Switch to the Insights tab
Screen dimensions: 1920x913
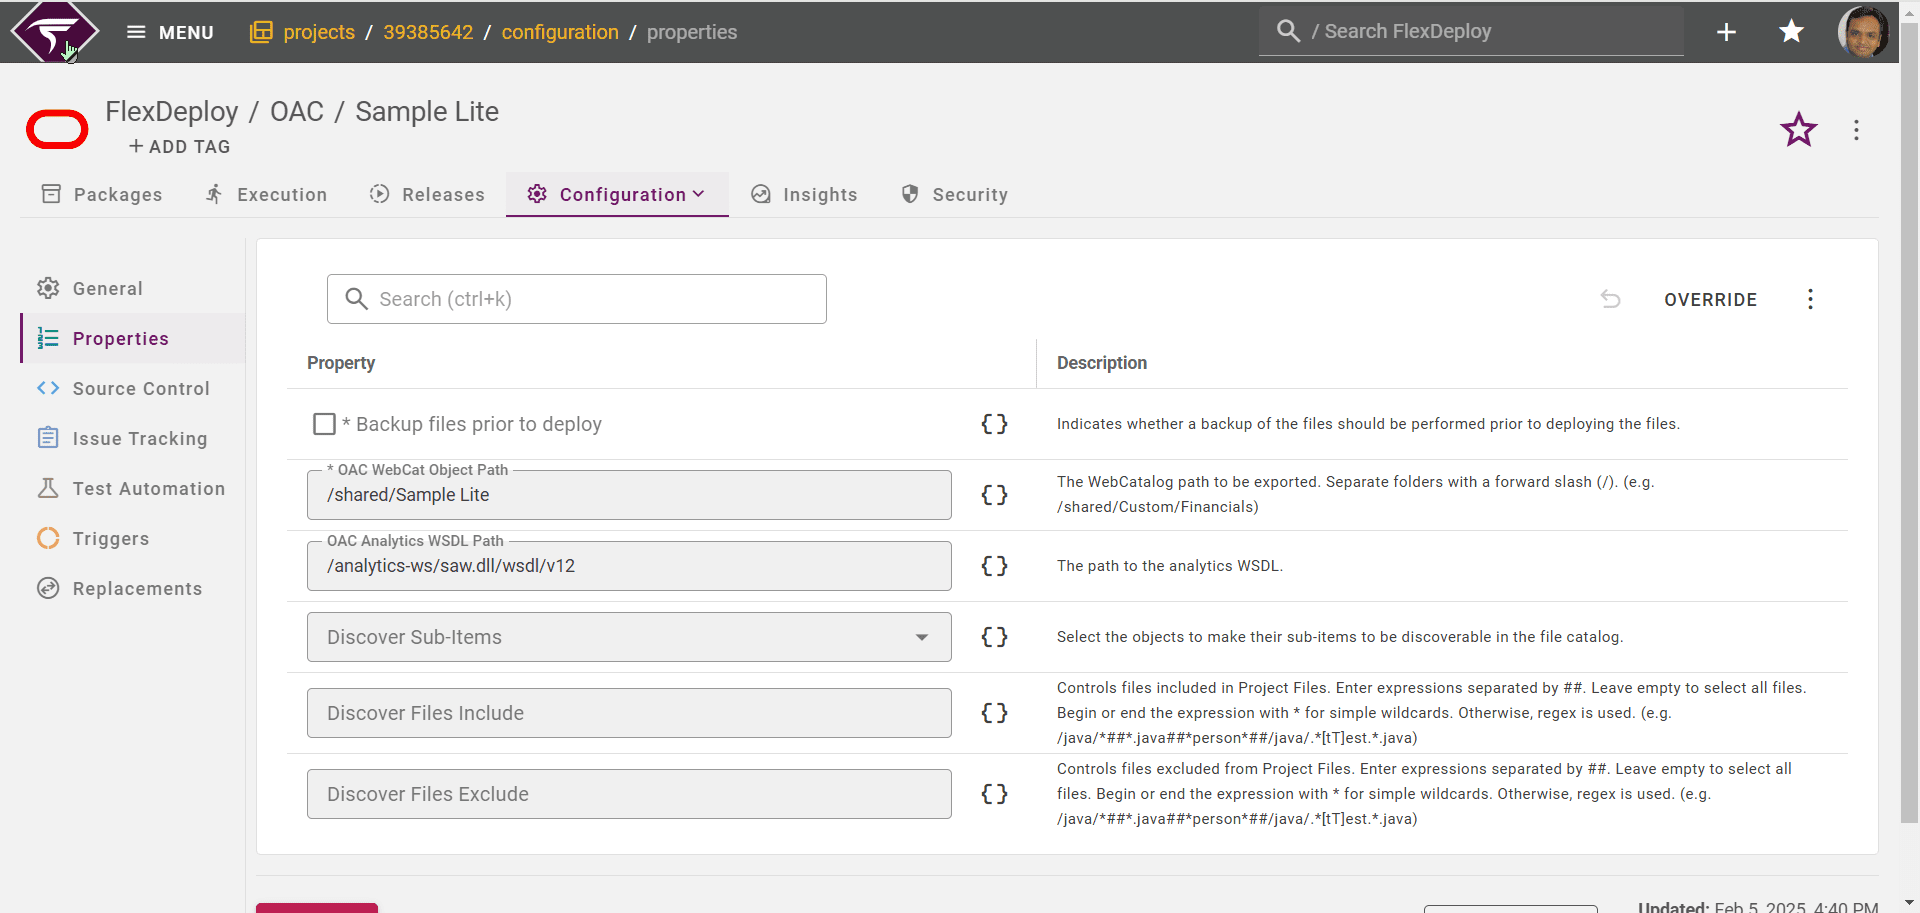click(x=805, y=195)
